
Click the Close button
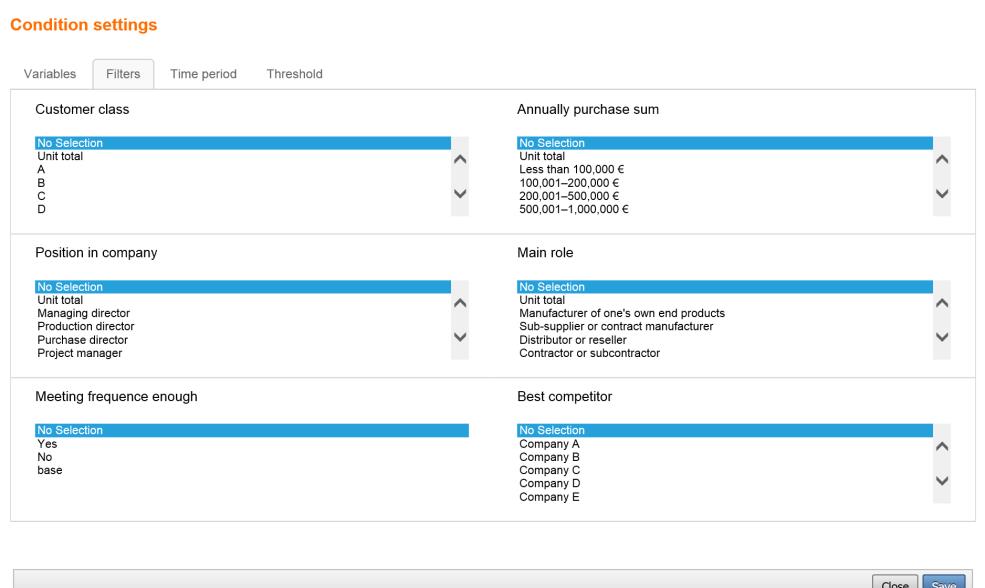[x=895, y=582]
